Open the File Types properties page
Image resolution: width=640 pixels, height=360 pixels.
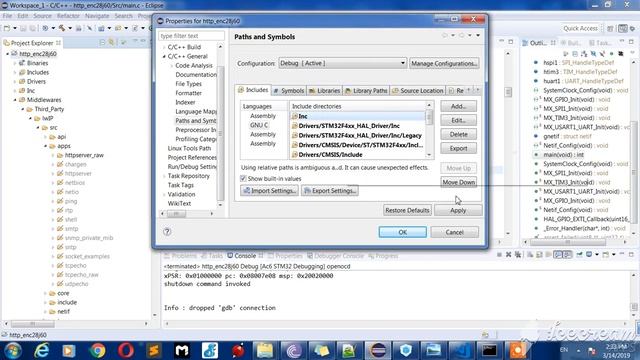point(189,84)
